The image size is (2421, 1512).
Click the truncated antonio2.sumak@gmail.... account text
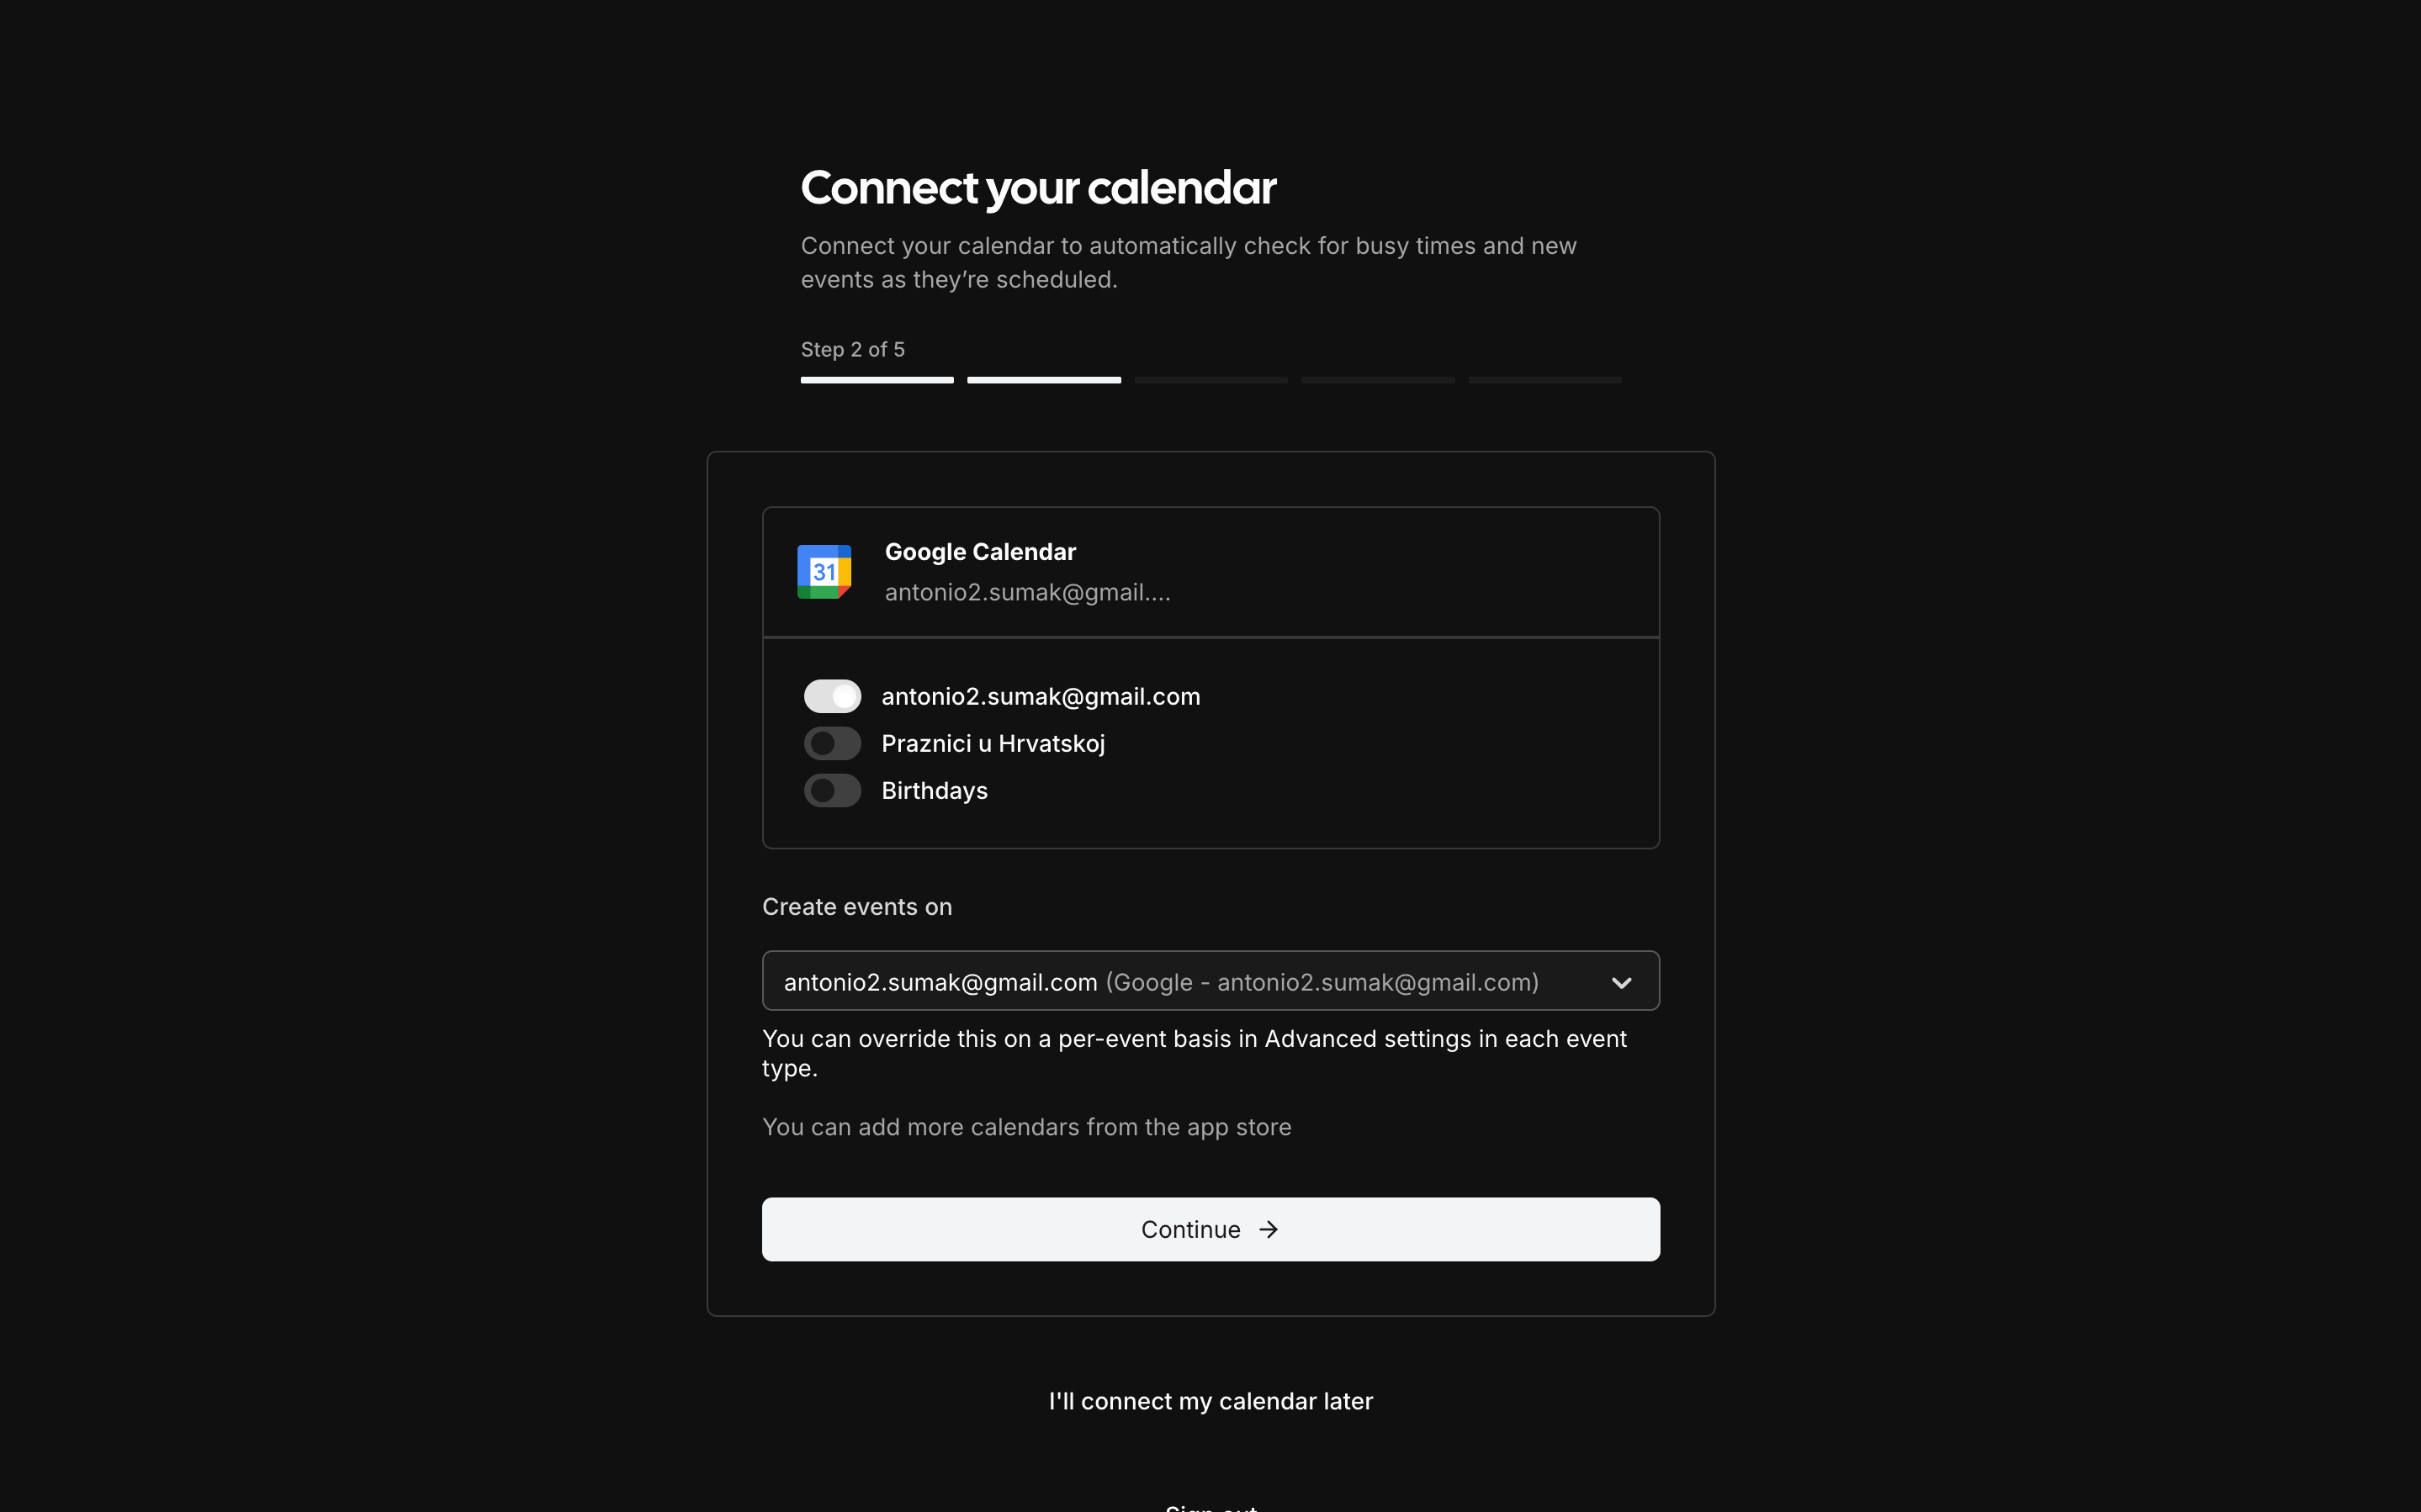(x=1027, y=592)
